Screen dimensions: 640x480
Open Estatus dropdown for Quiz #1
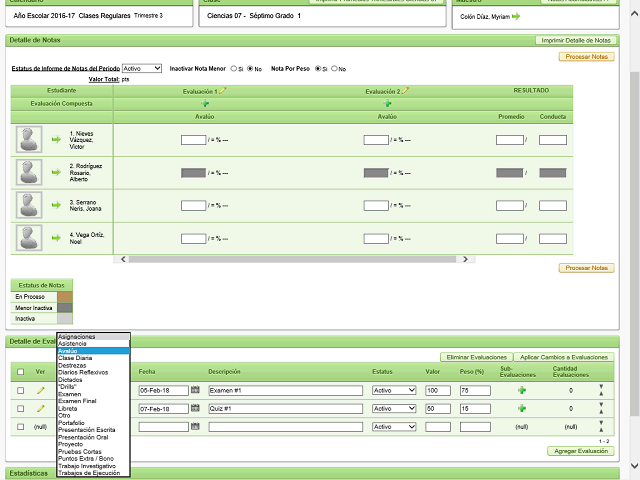394,408
